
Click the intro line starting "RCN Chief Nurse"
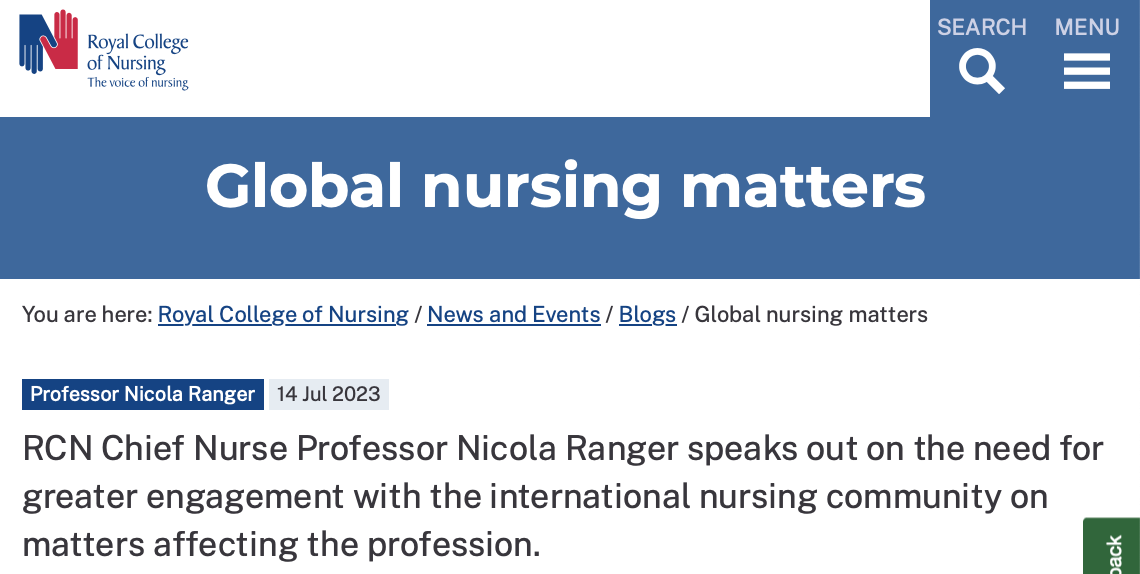tap(562, 449)
